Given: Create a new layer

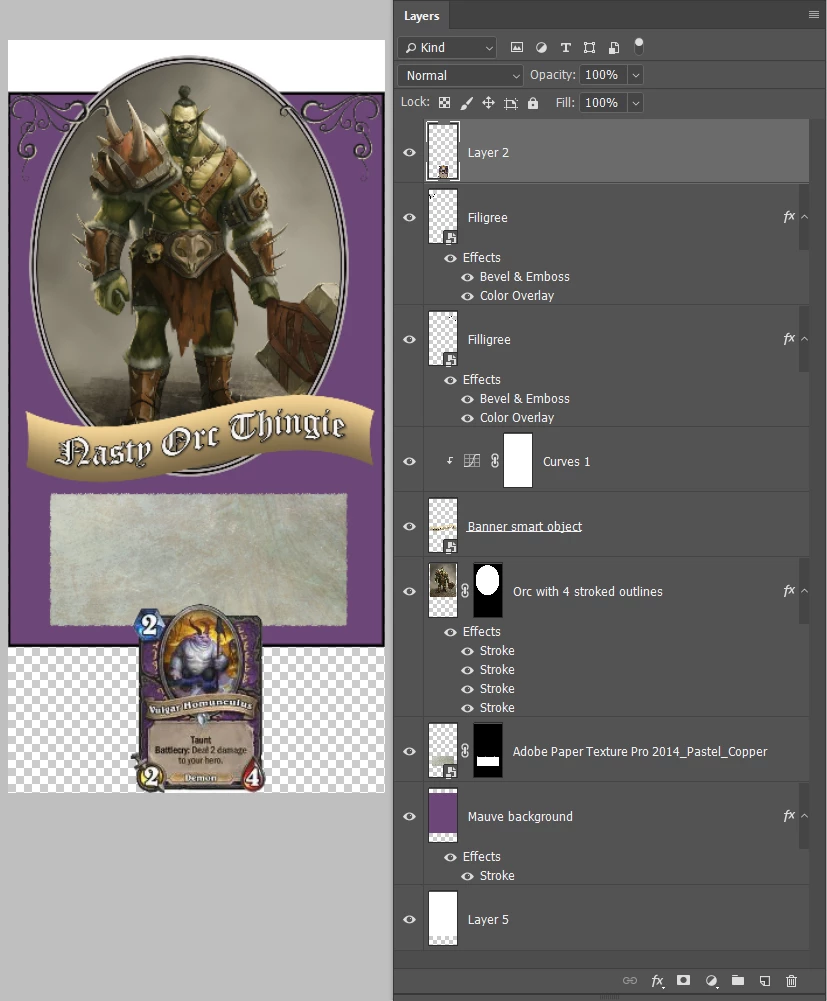Looking at the screenshot, I should tap(764, 981).
